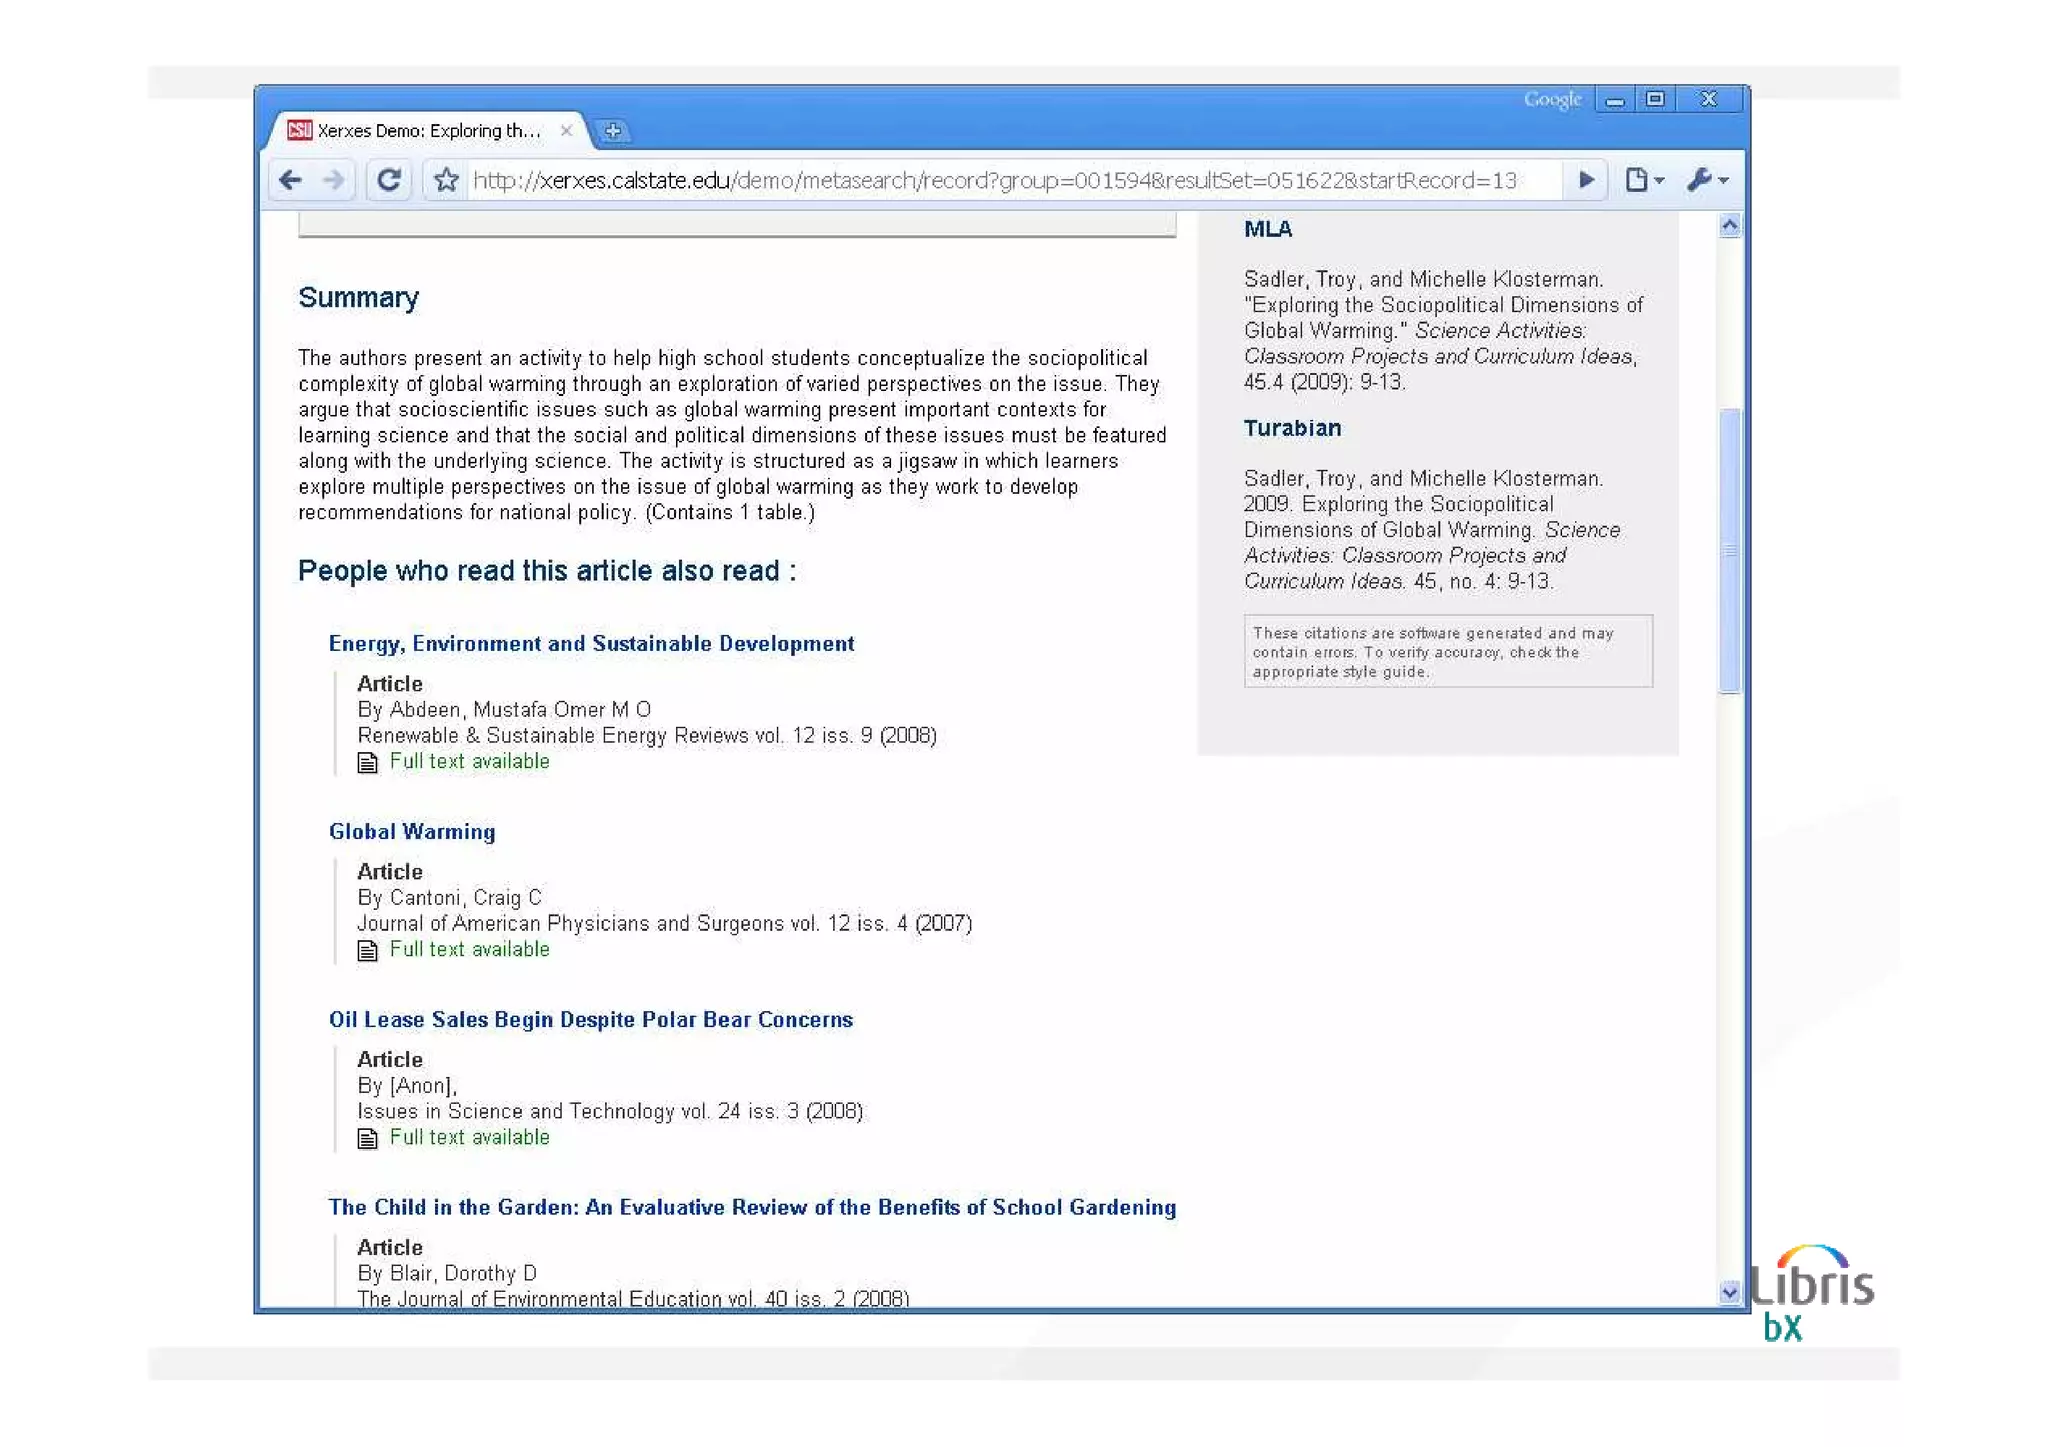The image size is (2048, 1447).
Task: Click Full text available under Abdeen article
Action: point(469,762)
